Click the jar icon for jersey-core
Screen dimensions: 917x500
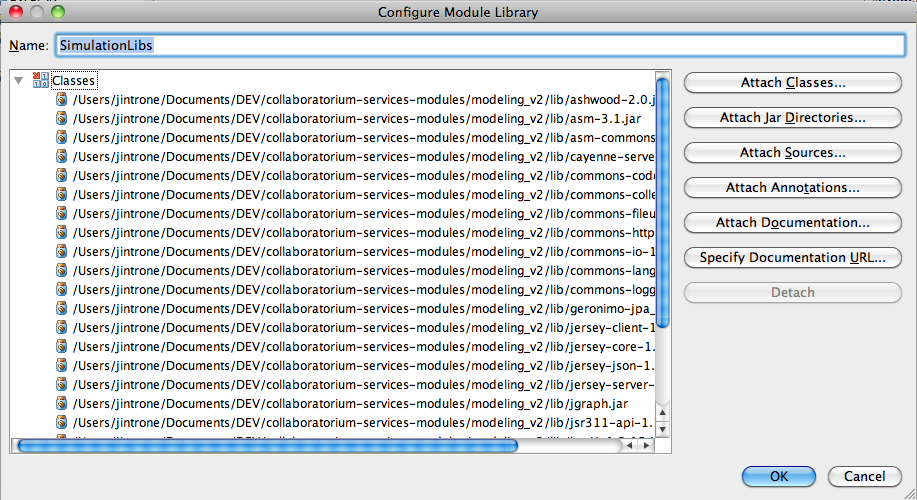61,347
